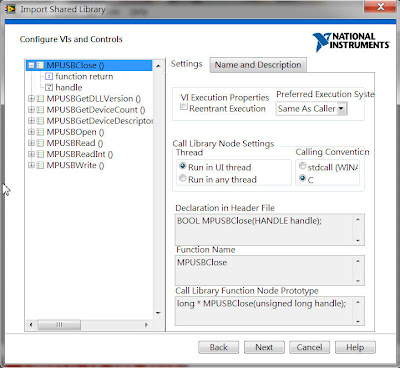Click the tree scroll right arrow

146,324
